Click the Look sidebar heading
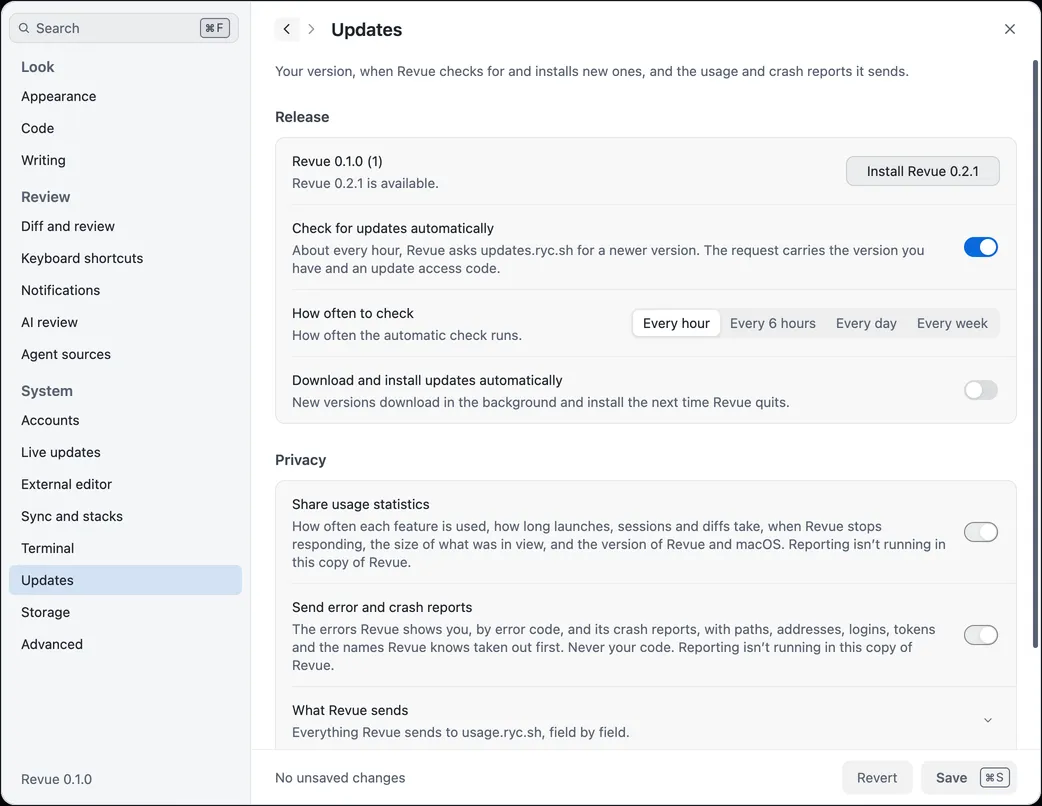1042x806 pixels. point(37,67)
